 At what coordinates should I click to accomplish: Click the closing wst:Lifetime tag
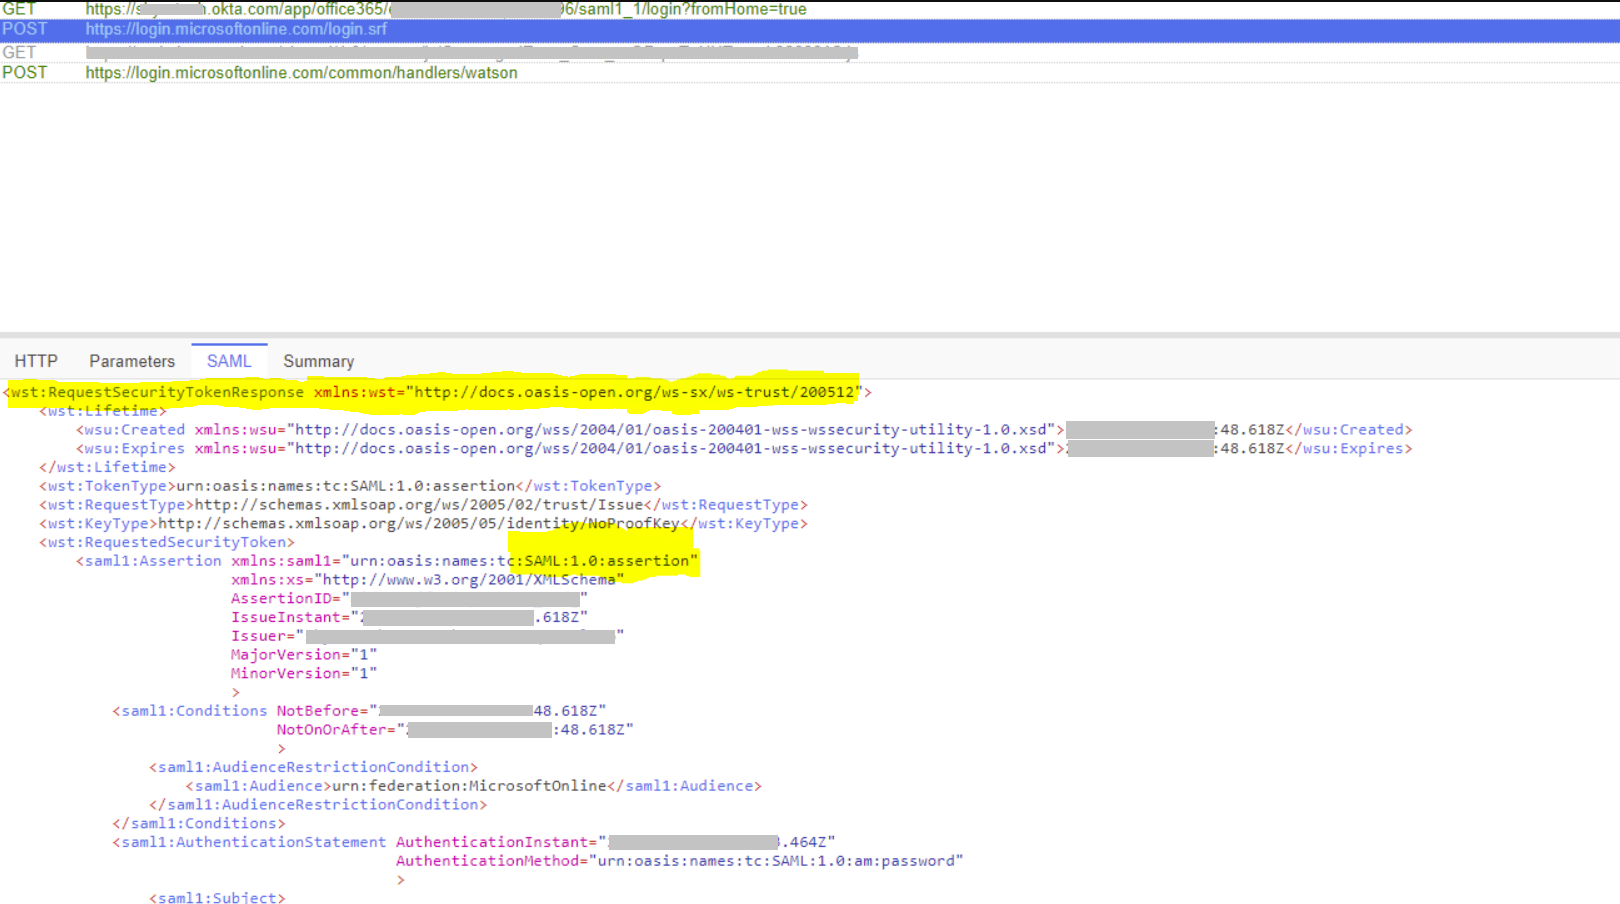tap(107, 467)
